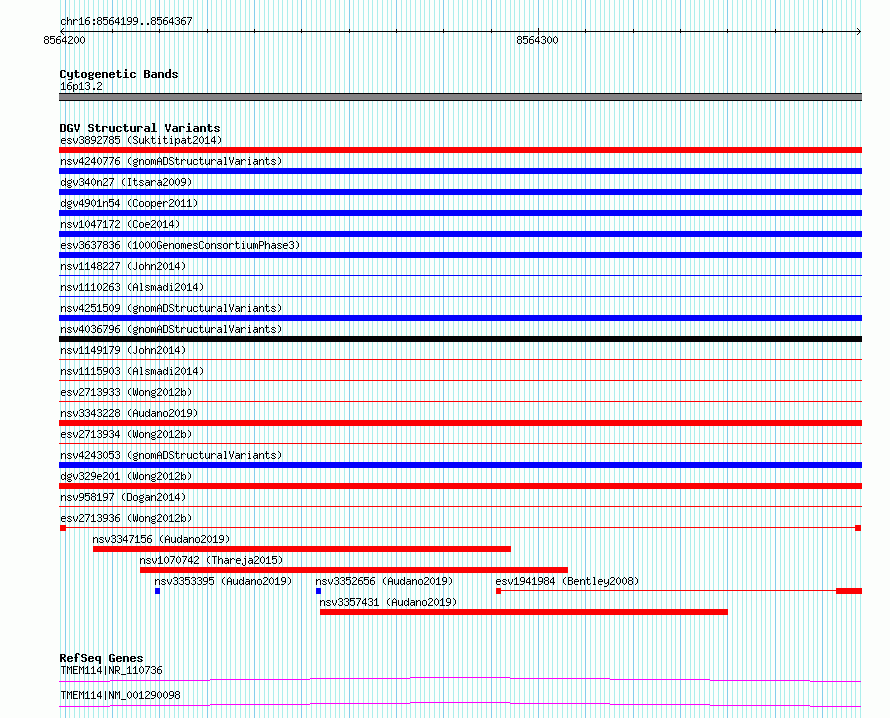This screenshot has width=890, height=718.
Task: Click nsv3352656 (Audano2019) variant label
Action: point(384,581)
